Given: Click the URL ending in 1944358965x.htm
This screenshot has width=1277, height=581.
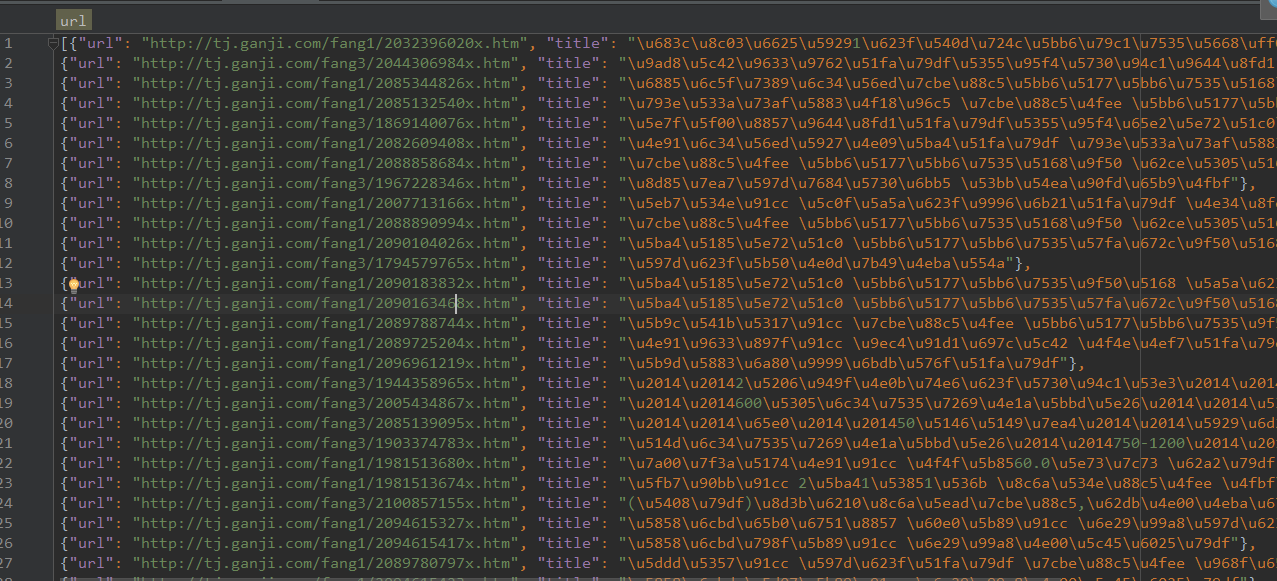Looking at the screenshot, I should (x=326, y=383).
